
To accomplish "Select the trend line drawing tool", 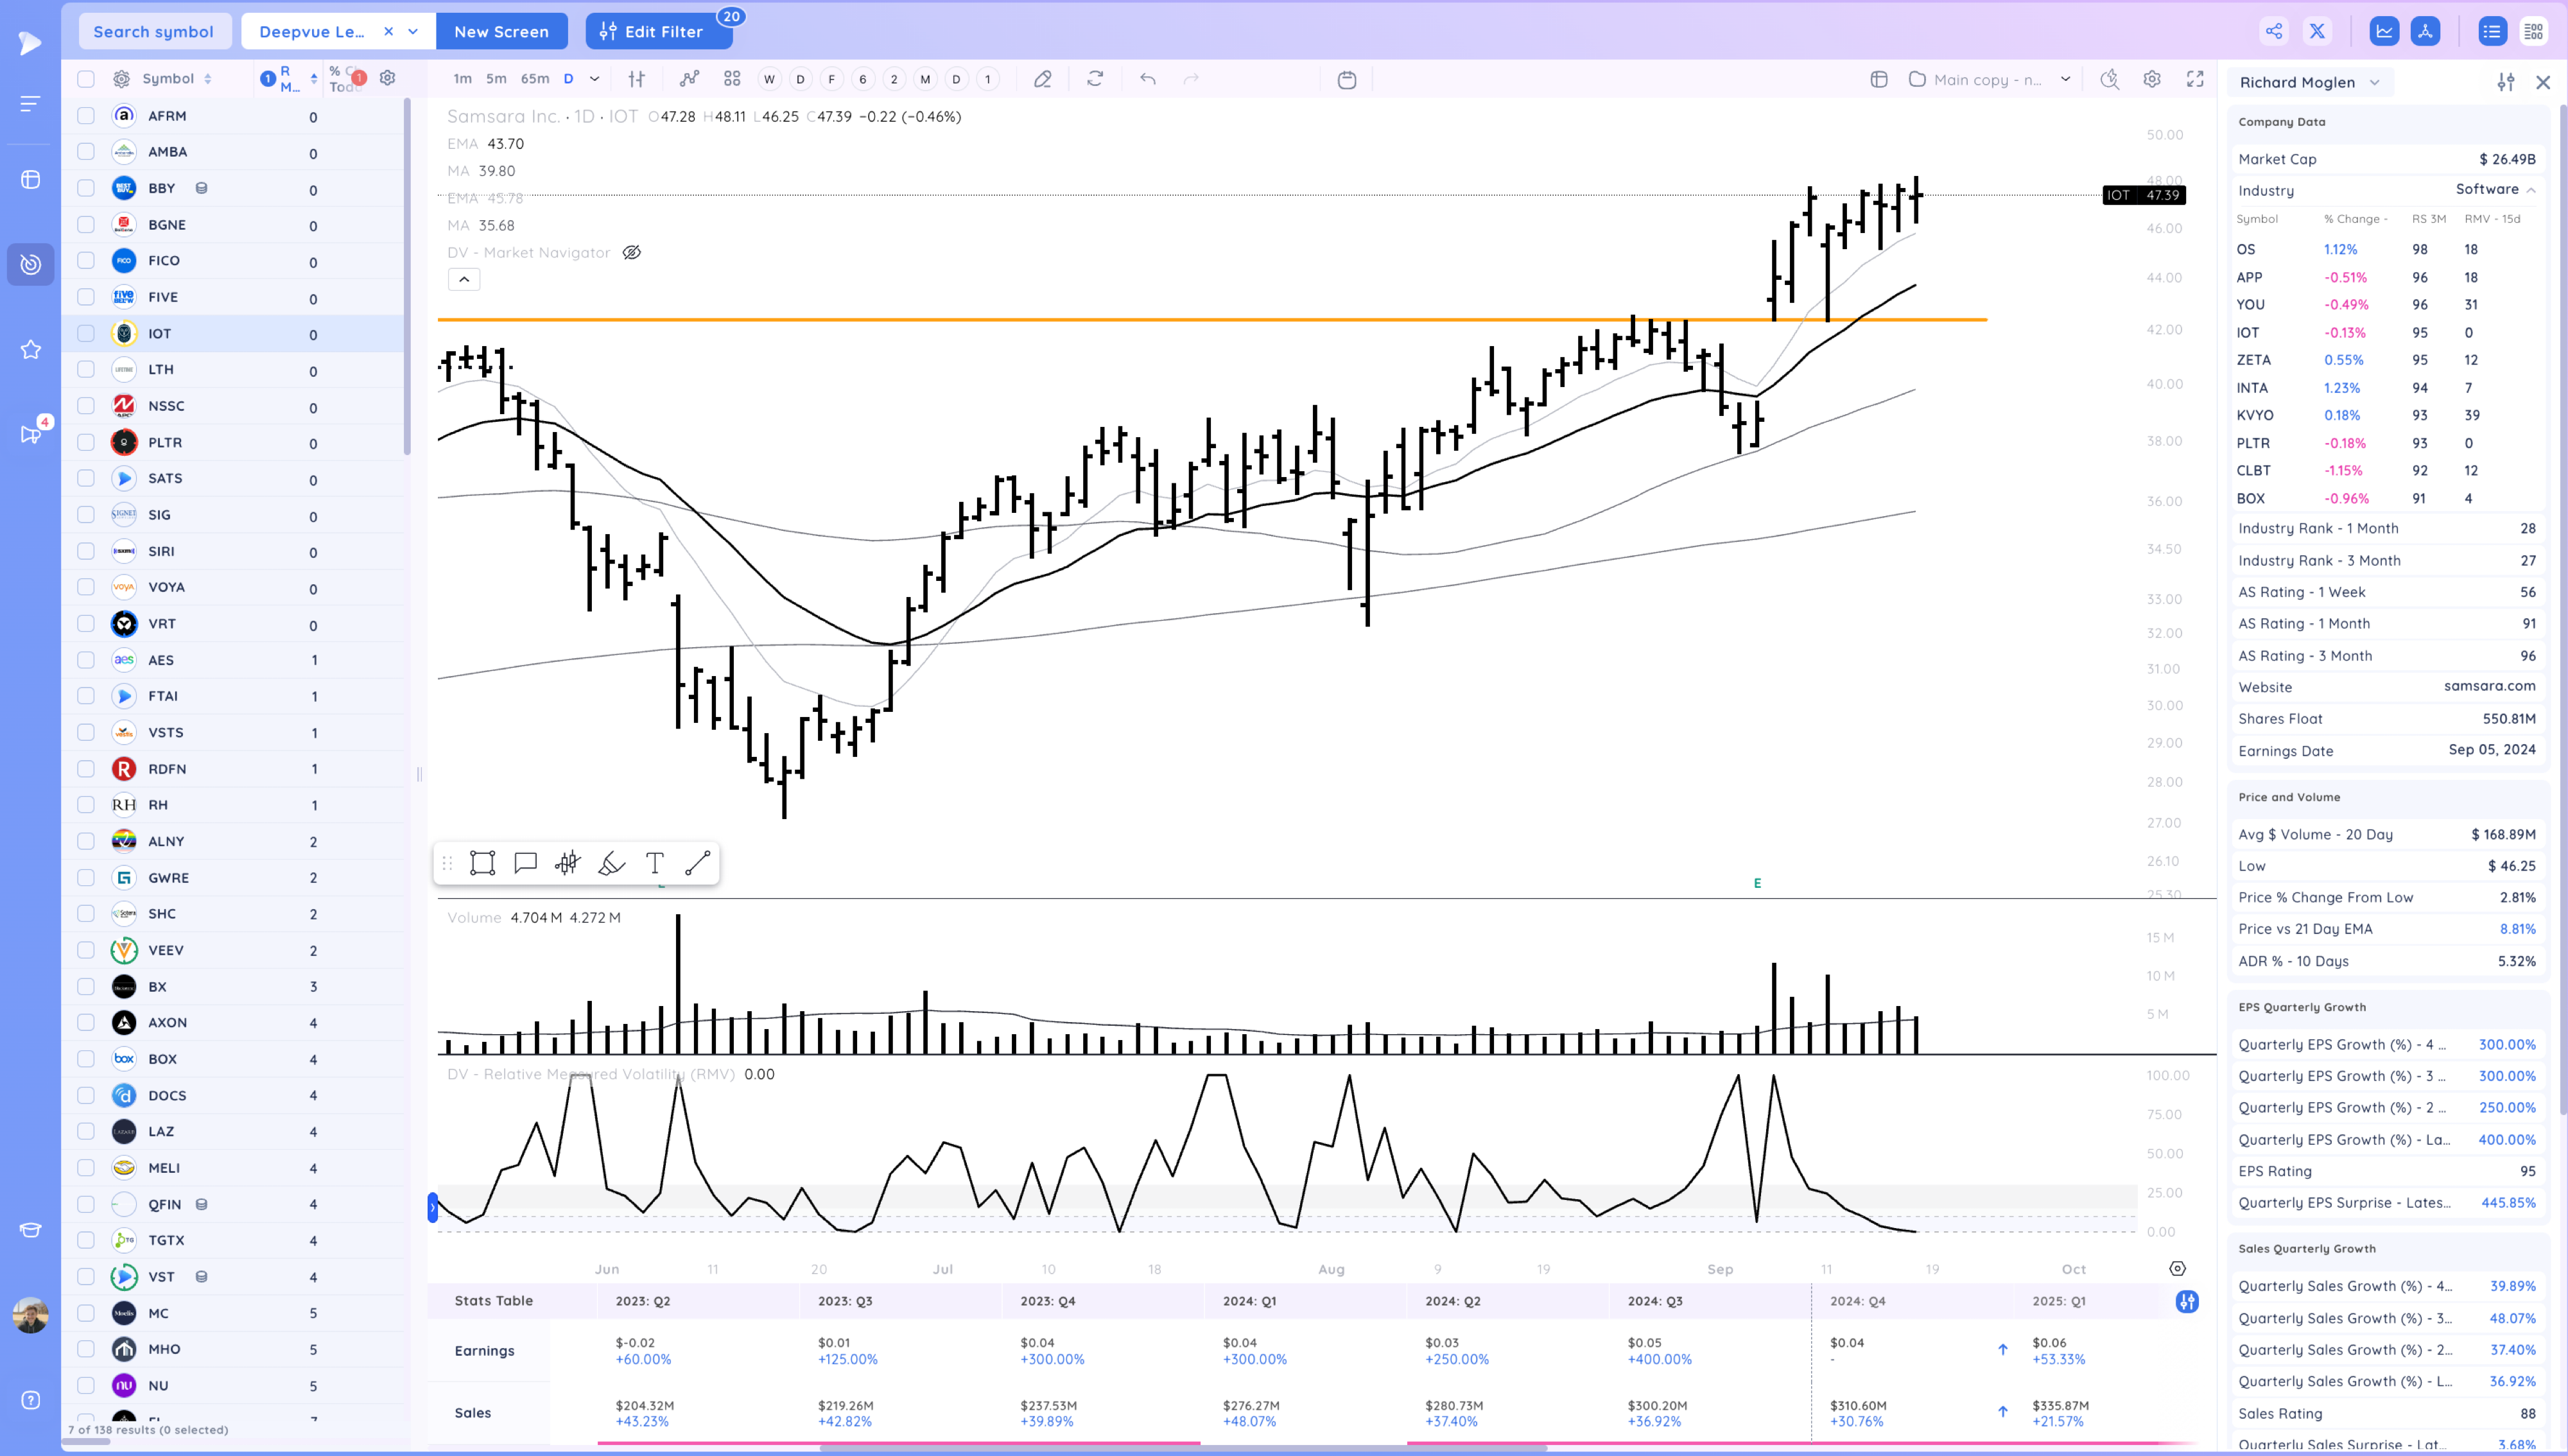I will click(698, 863).
